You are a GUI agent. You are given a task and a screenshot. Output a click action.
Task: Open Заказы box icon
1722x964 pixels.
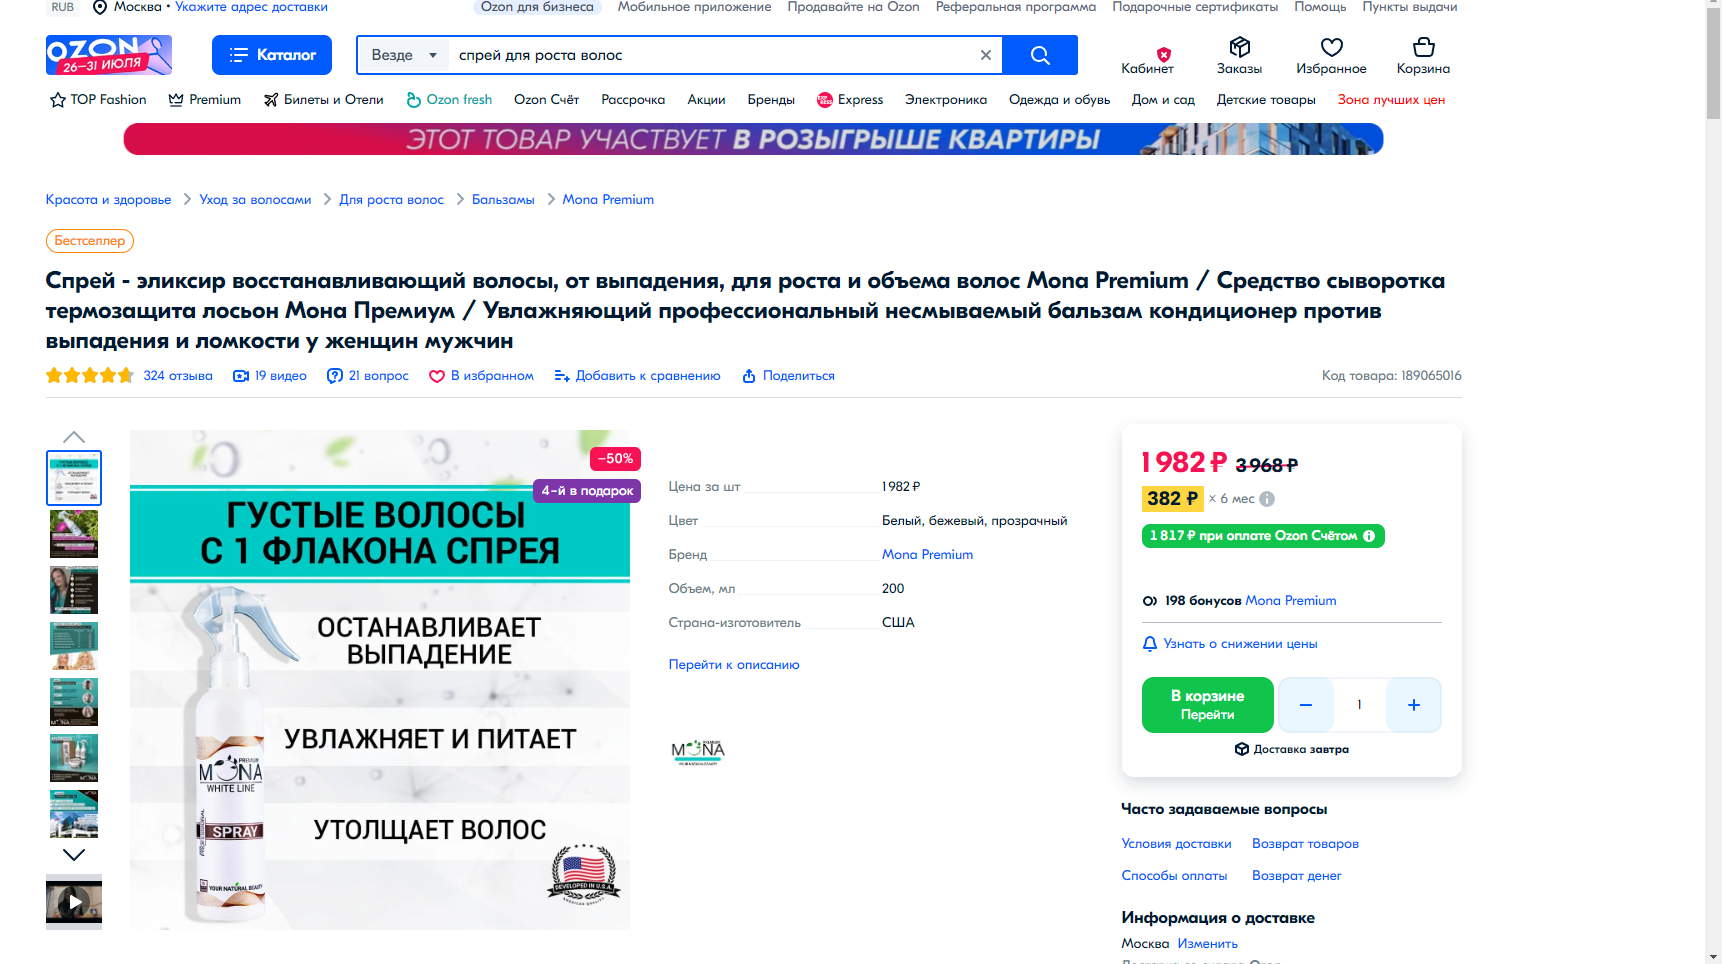(x=1240, y=47)
